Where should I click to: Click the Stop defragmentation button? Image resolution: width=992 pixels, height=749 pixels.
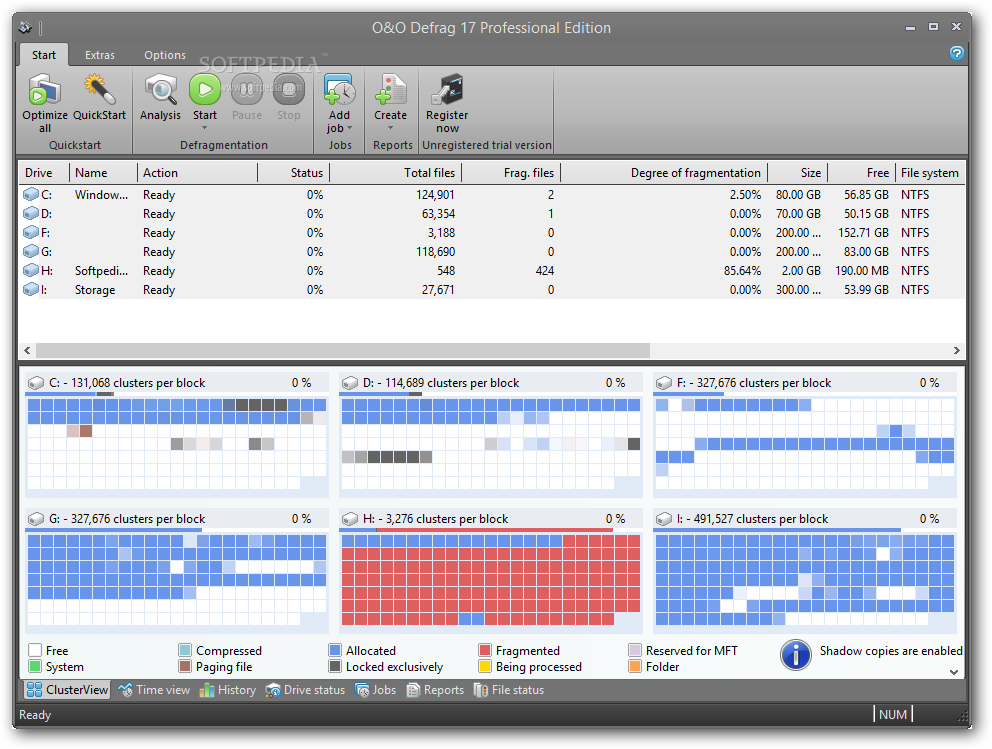288,89
